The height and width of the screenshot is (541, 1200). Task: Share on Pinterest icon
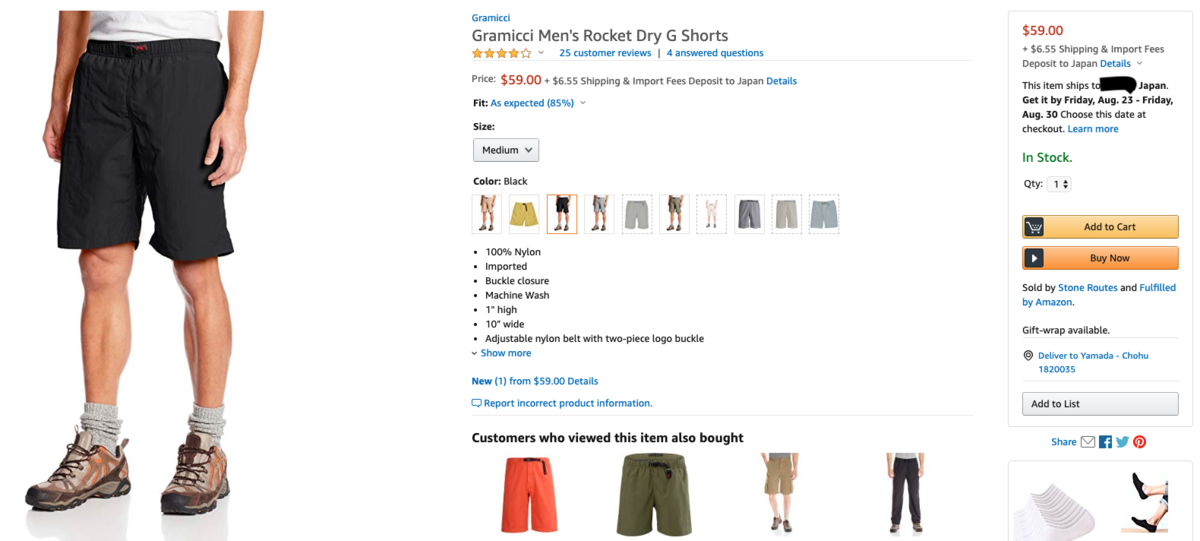[1139, 442]
